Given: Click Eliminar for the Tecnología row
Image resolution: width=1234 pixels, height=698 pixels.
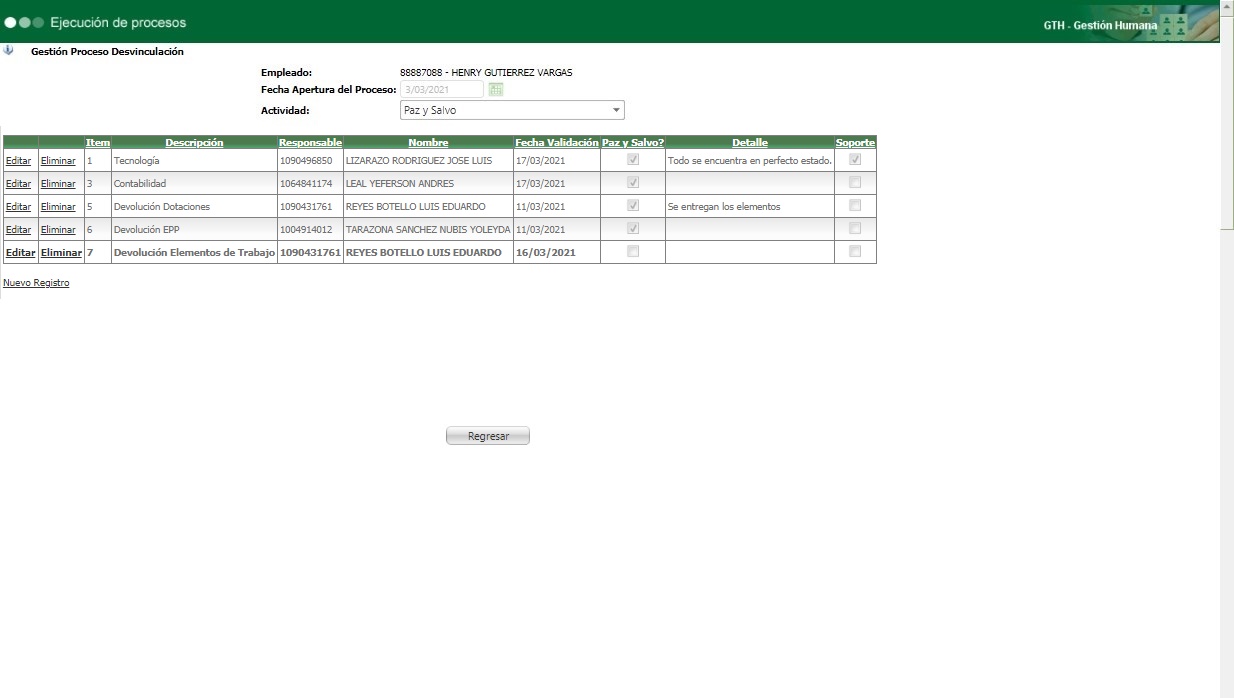Looking at the screenshot, I should [x=58, y=161].
